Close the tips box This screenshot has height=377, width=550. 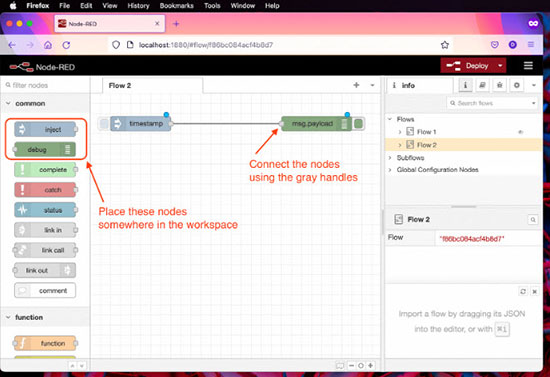pyautogui.click(x=535, y=291)
